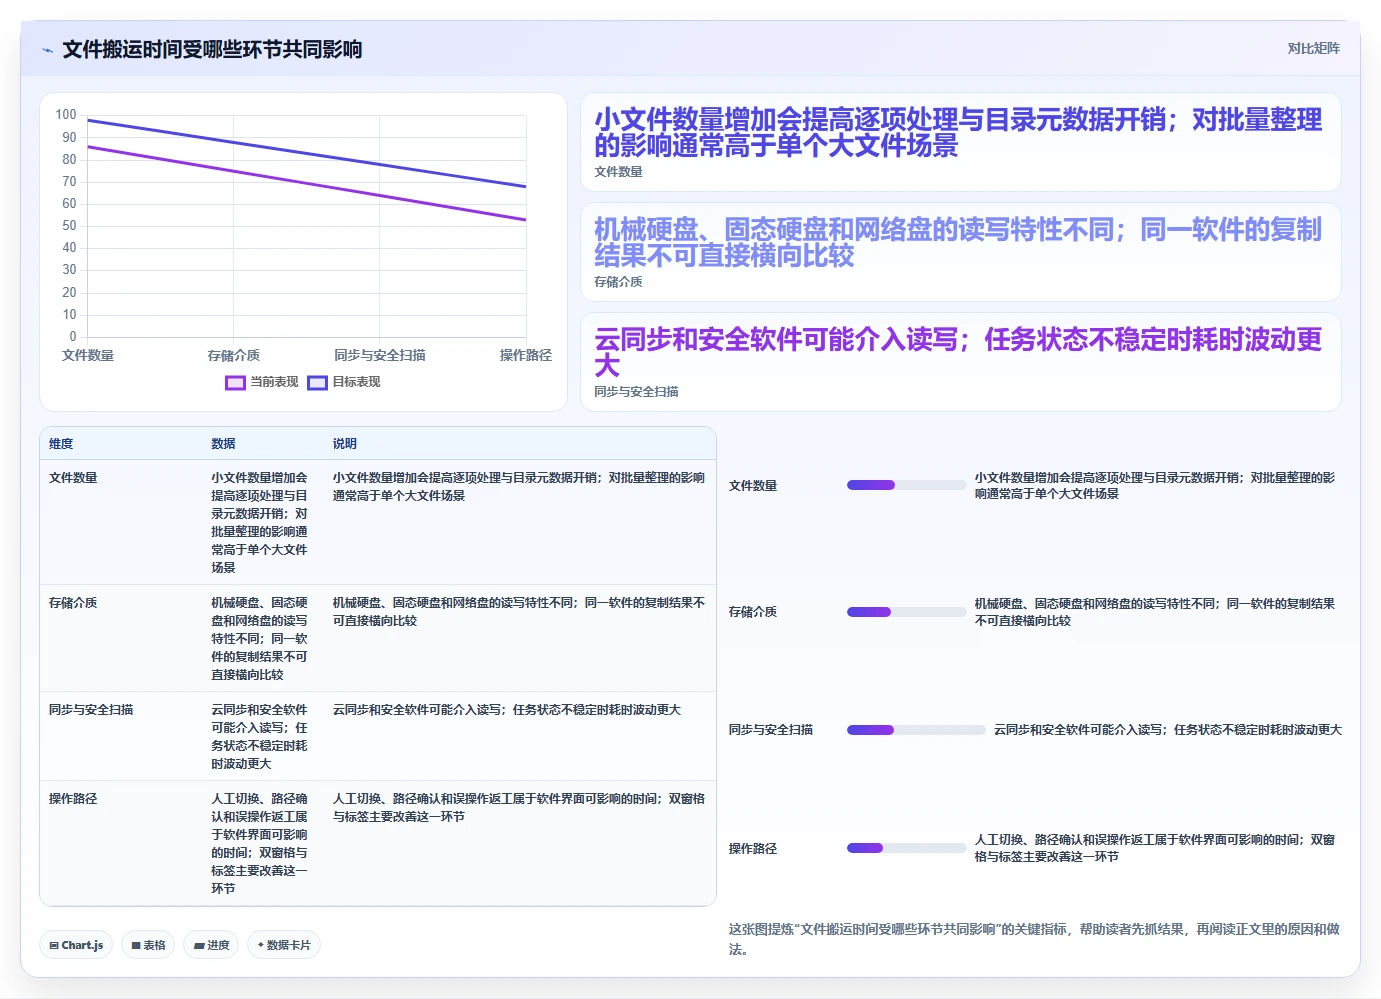1381x999 pixels.
Task: Click the y-axis value 50
Action: tap(69, 226)
